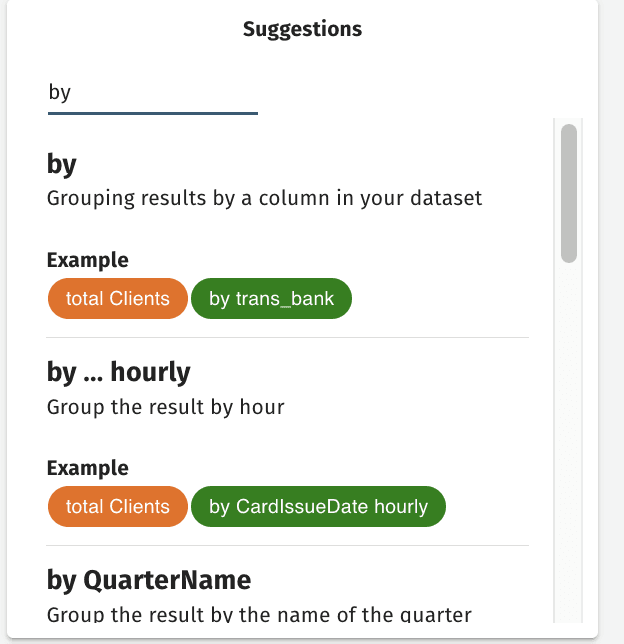
Task: Select the "by ... hourly" suggestion heading
Action: pyautogui.click(x=118, y=372)
